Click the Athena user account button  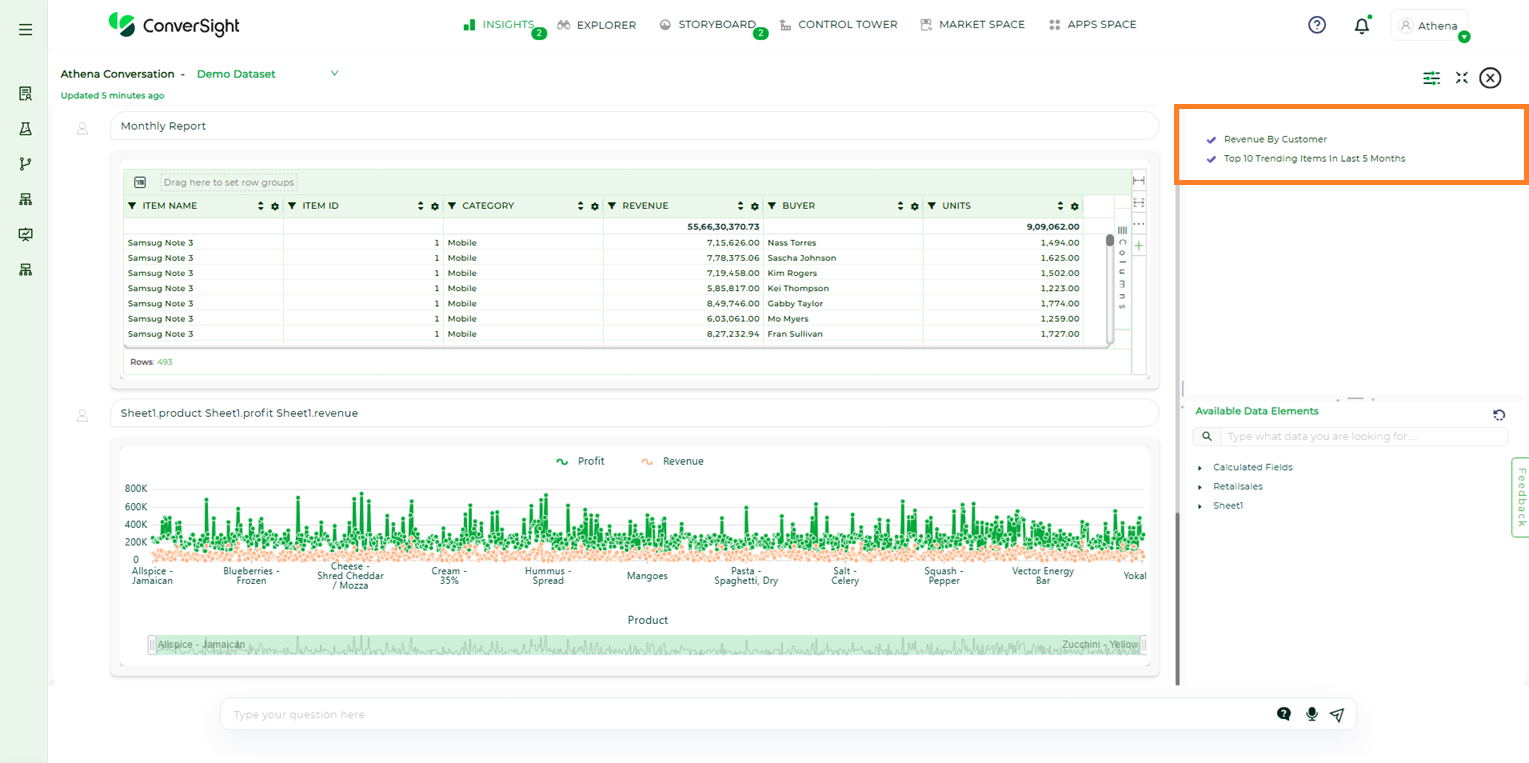1429,26
